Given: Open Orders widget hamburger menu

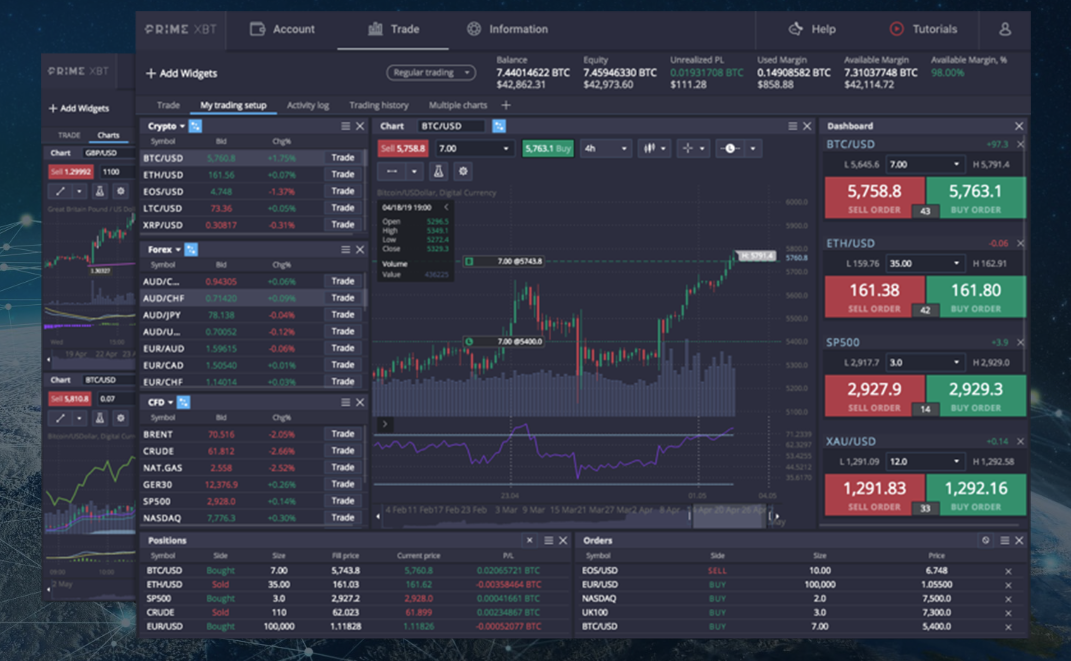Looking at the screenshot, I should pos(1004,541).
